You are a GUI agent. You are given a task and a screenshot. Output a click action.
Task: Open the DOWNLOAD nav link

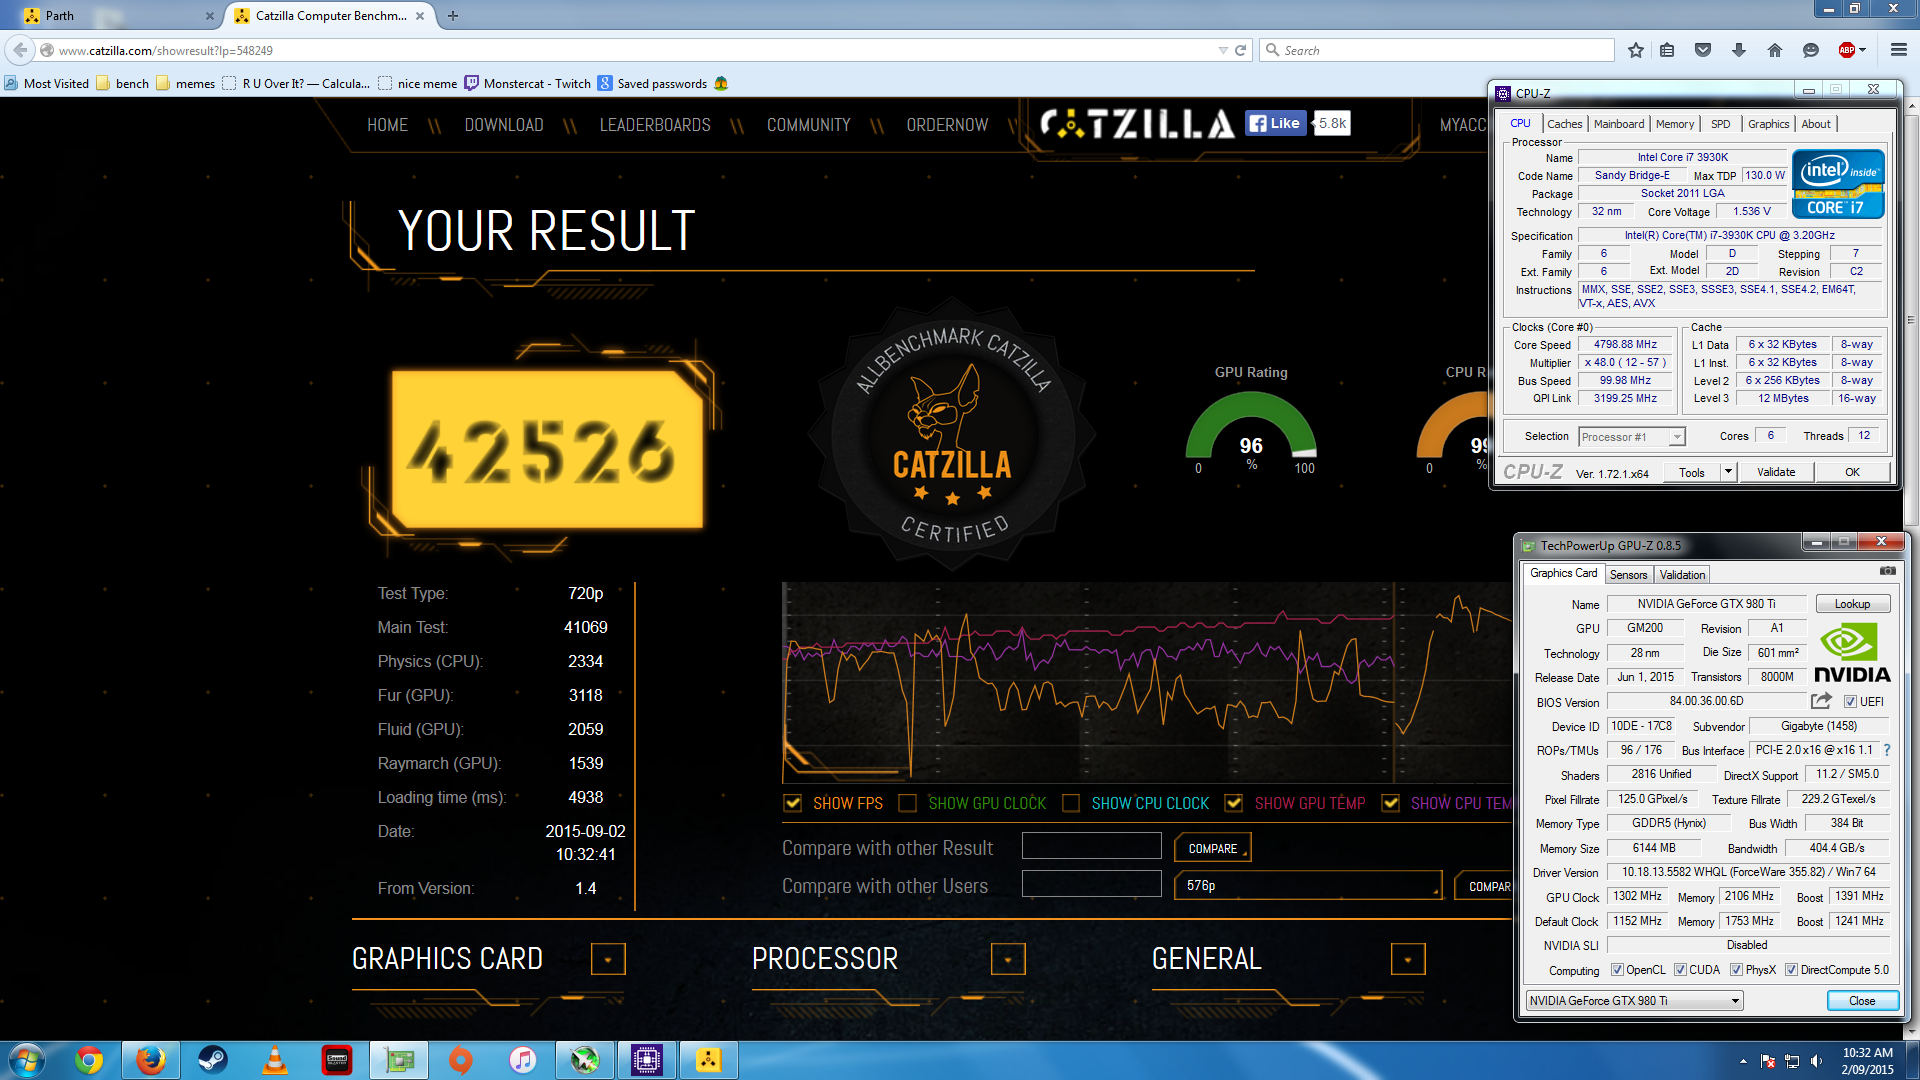[x=504, y=125]
